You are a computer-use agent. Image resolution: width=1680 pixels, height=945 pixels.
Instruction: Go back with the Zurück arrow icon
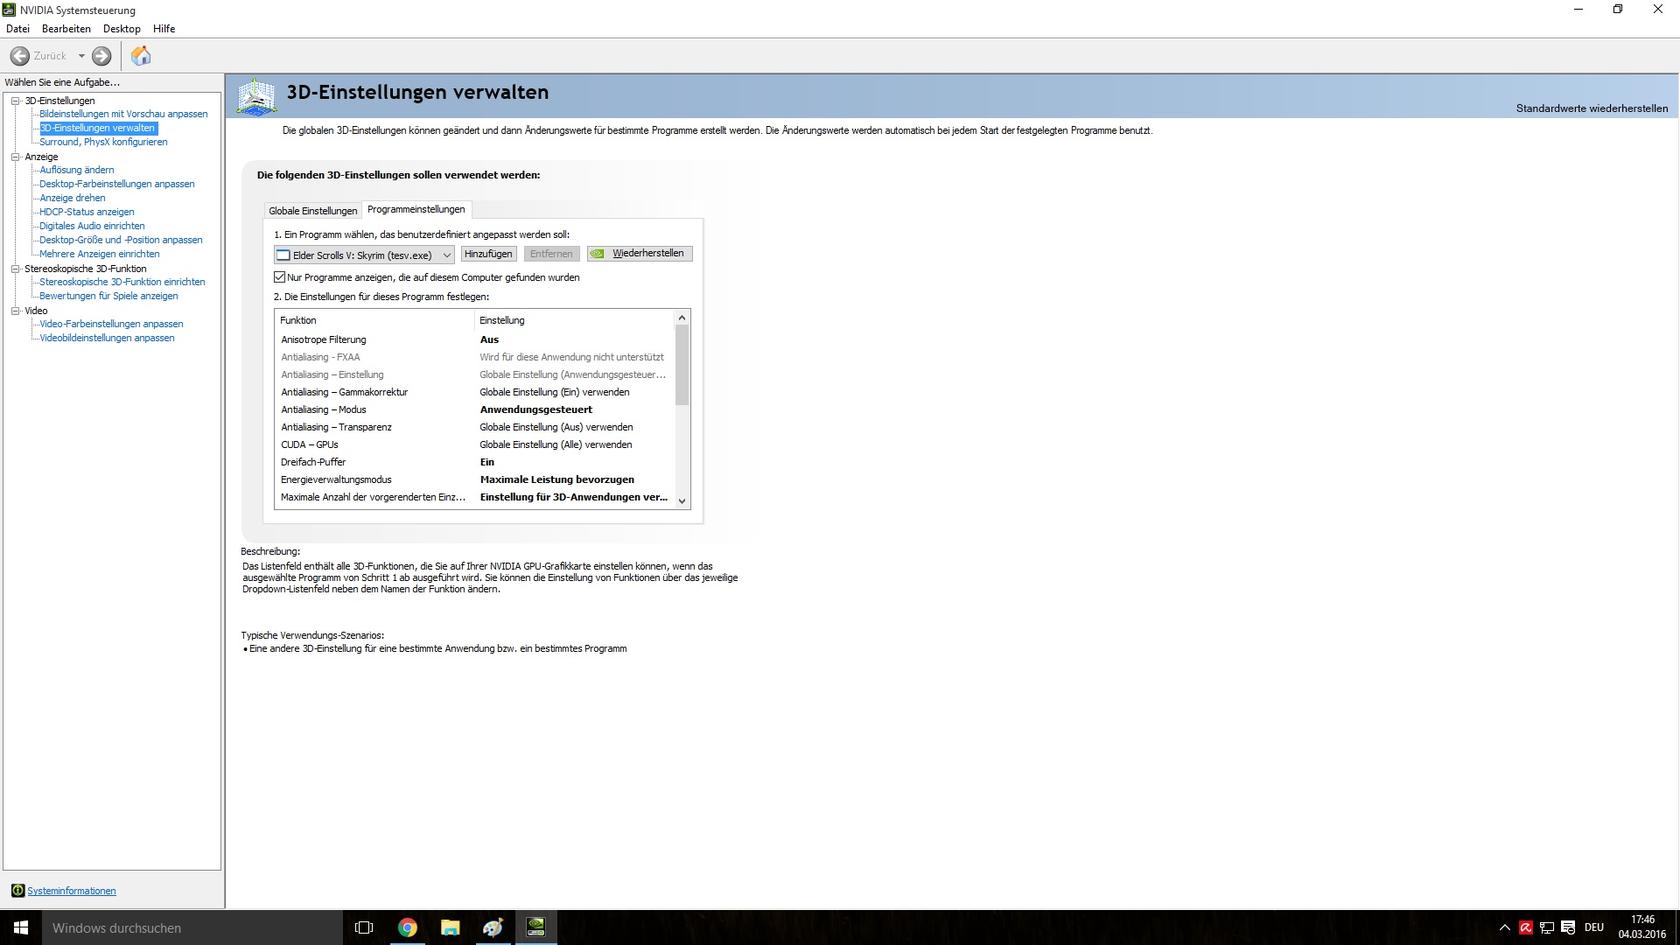[20, 56]
